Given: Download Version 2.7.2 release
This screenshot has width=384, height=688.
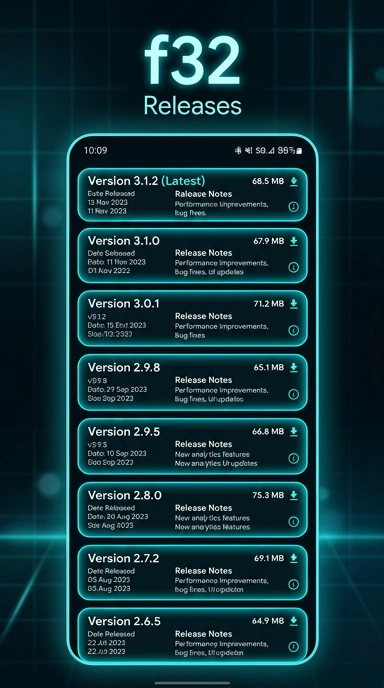Looking at the screenshot, I should point(294,558).
